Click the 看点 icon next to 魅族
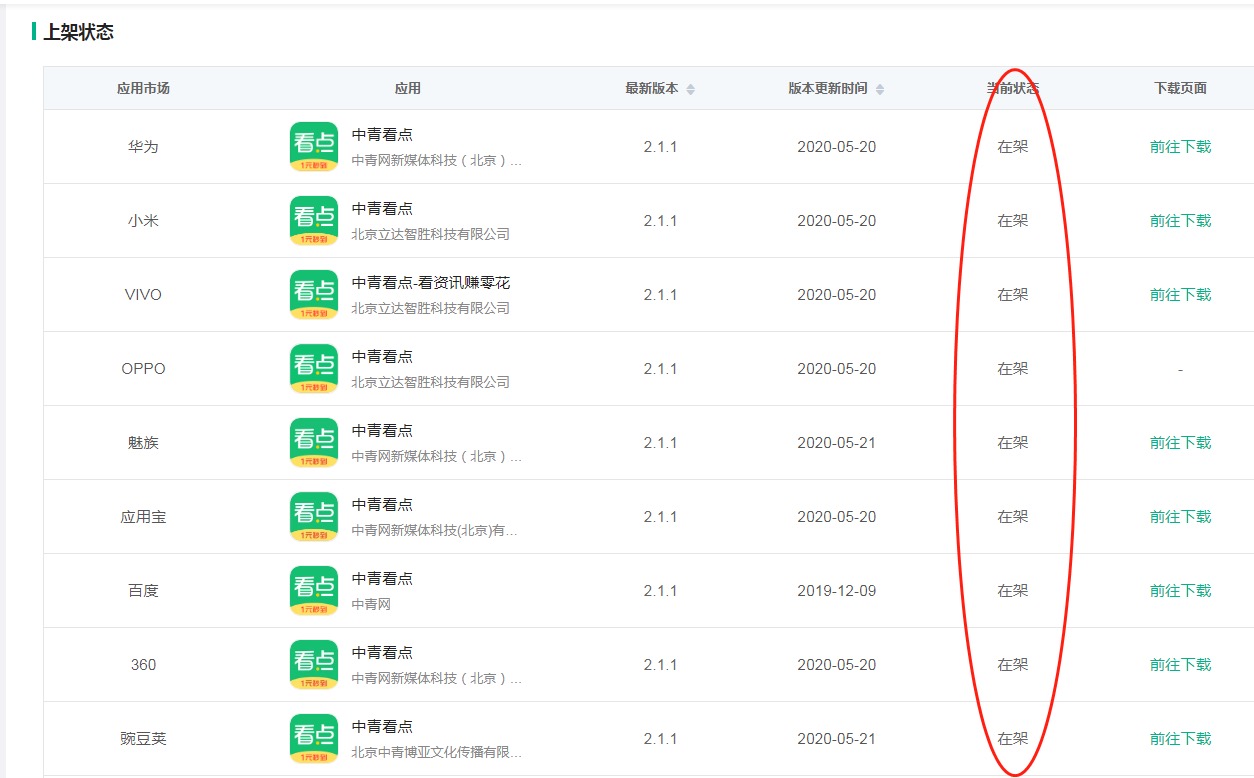This screenshot has width=1254, height=778. click(315, 441)
